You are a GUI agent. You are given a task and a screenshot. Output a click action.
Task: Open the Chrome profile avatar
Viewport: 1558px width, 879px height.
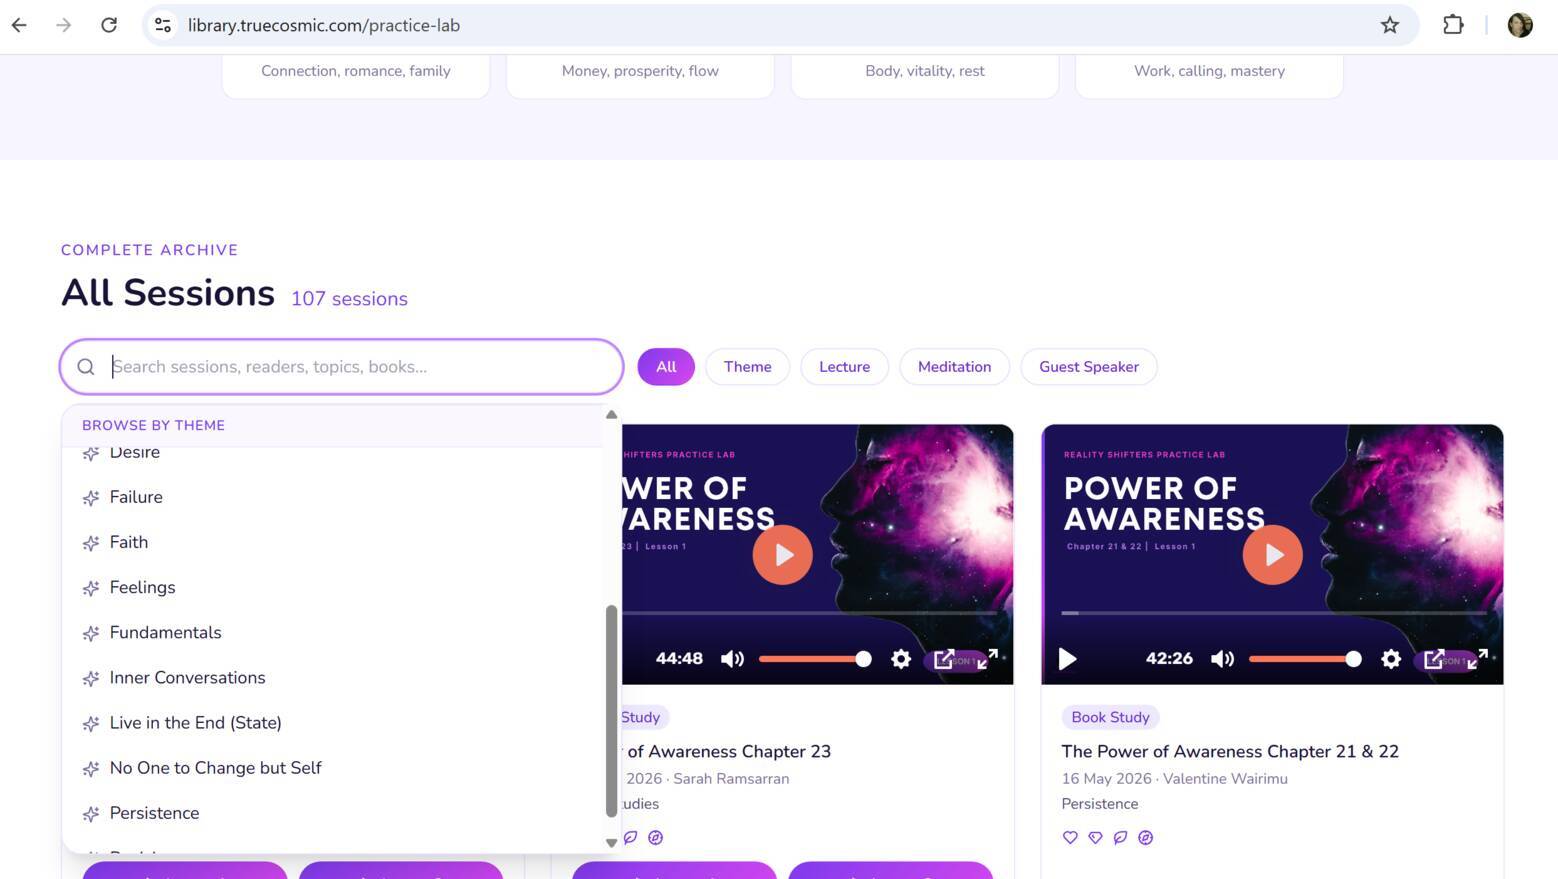pos(1520,25)
